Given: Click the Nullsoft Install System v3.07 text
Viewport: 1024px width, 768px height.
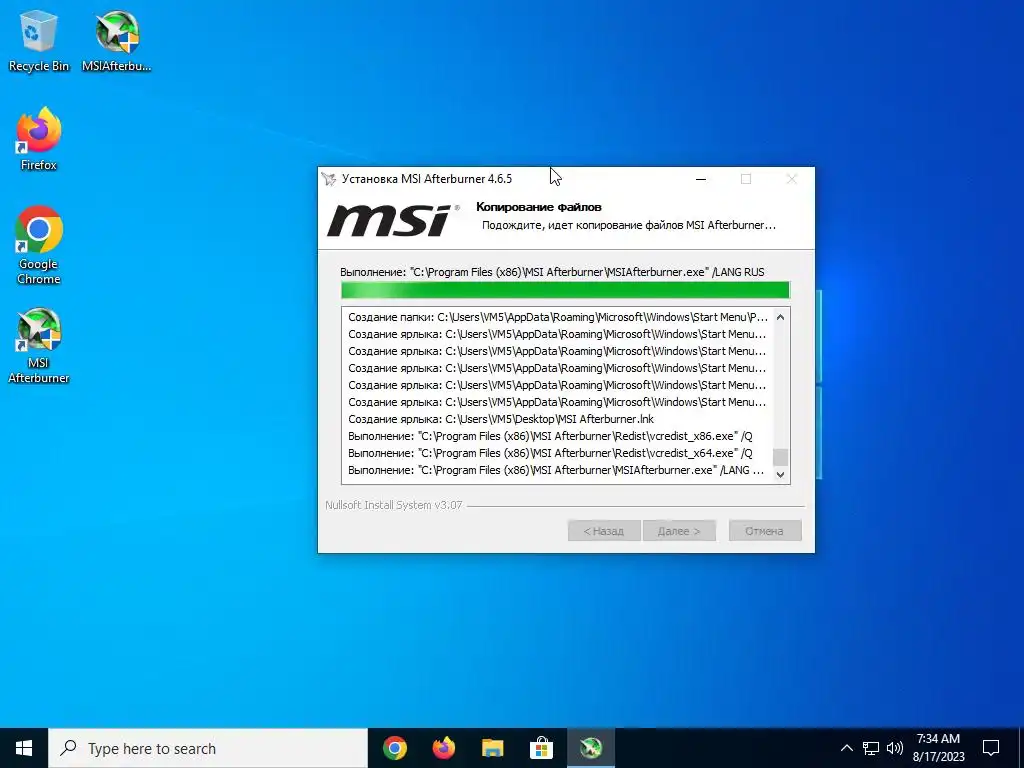Looking at the screenshot, I should (394, 505).
